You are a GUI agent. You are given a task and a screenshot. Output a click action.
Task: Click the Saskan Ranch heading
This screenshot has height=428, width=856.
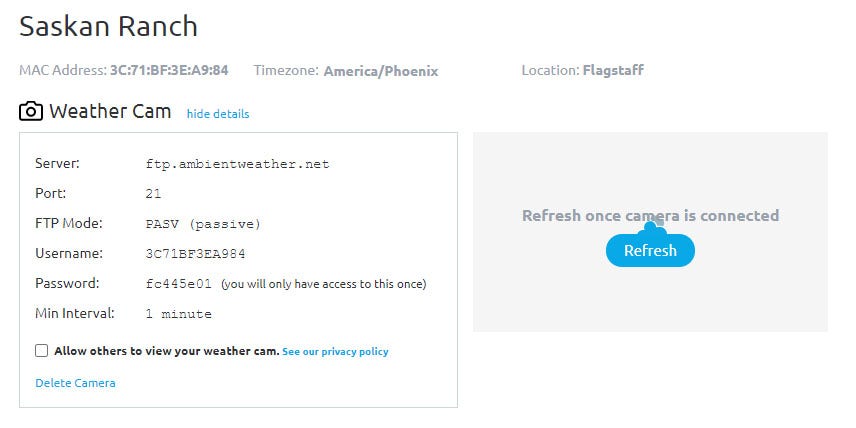tap(108, 26)
